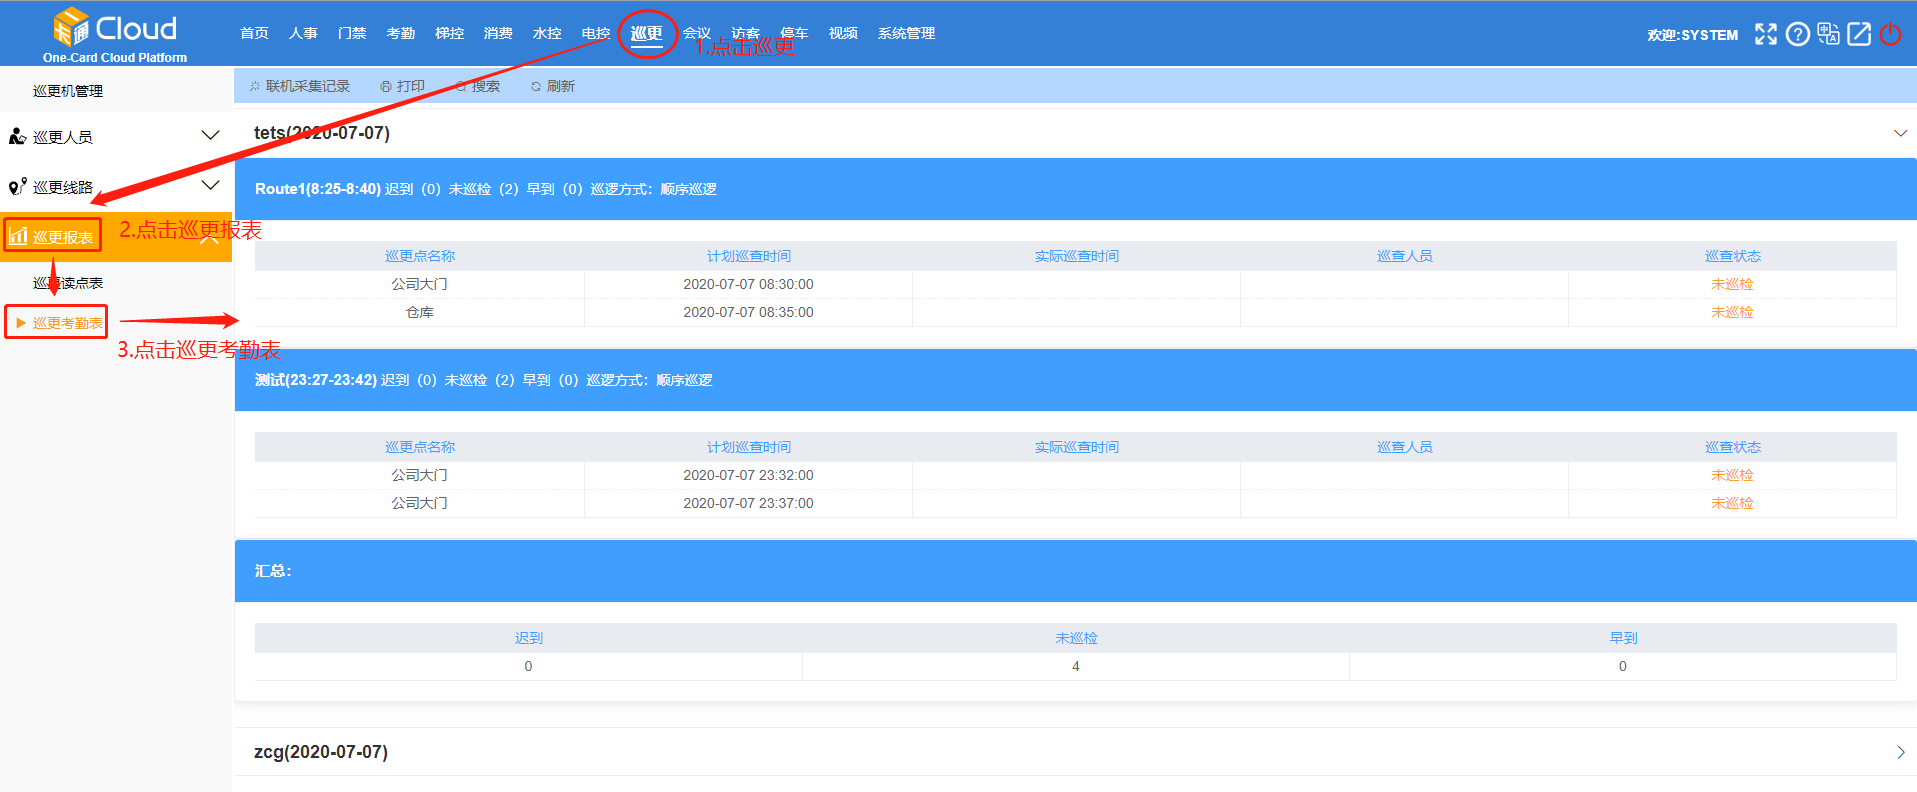Click the open-in-new-window icon
Screen dimensions: 1917x792
click(1859, 34)
